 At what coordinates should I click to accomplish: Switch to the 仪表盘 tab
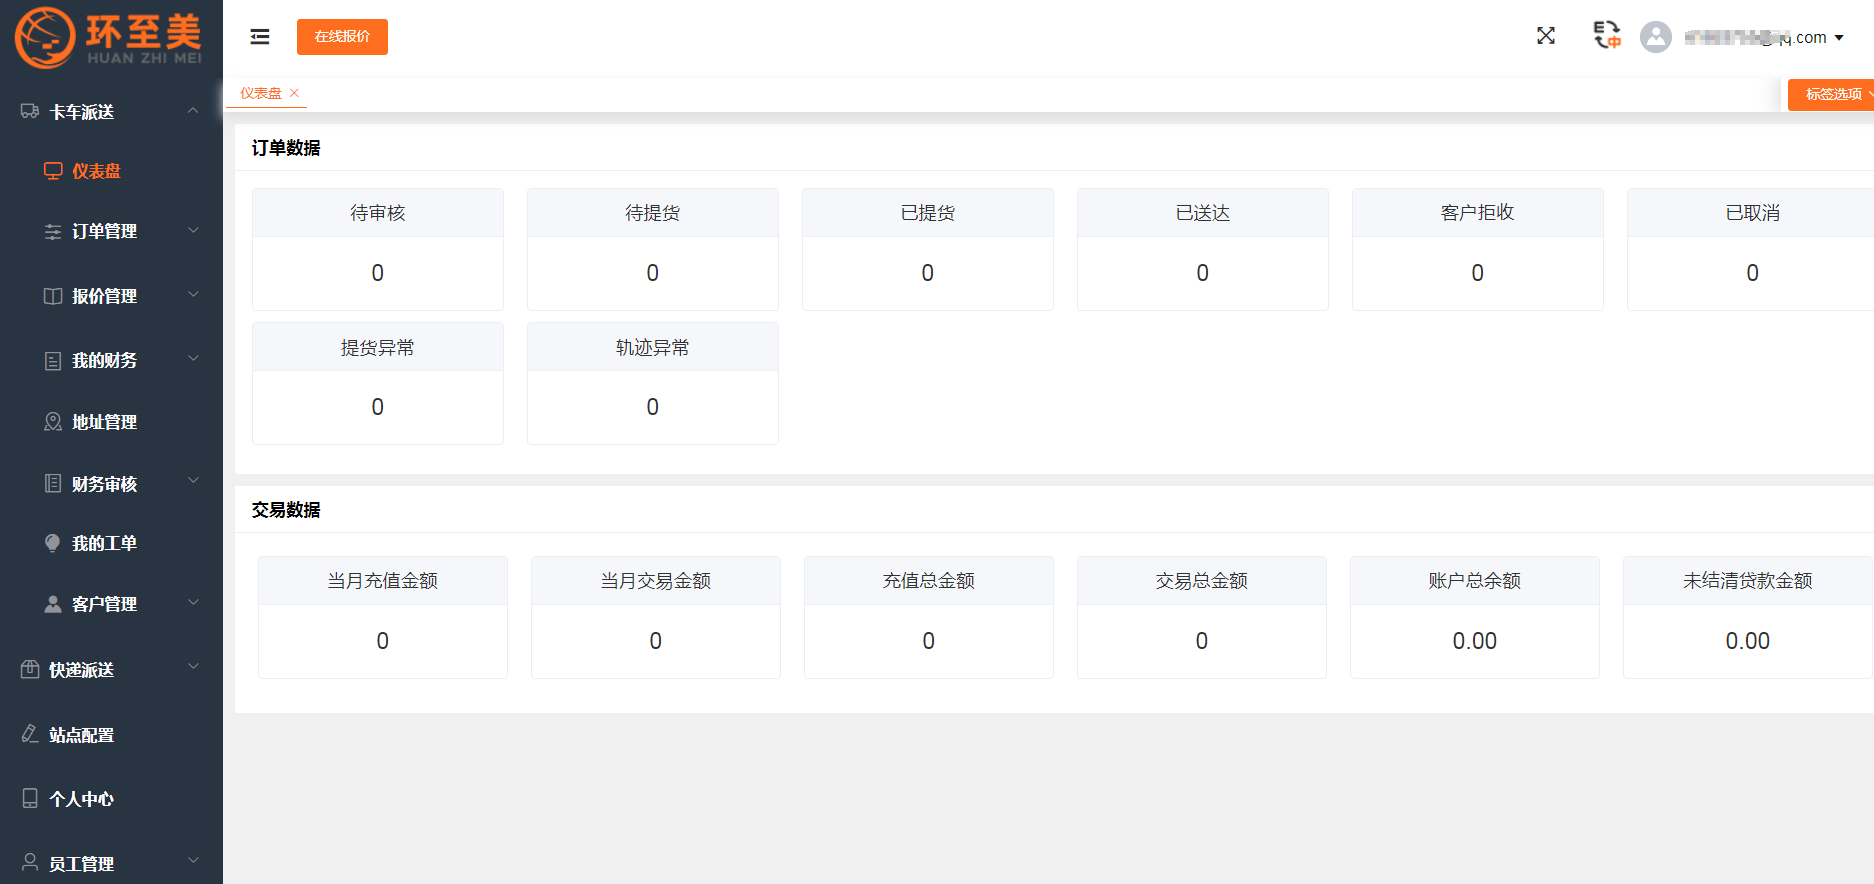coord(260,93)
